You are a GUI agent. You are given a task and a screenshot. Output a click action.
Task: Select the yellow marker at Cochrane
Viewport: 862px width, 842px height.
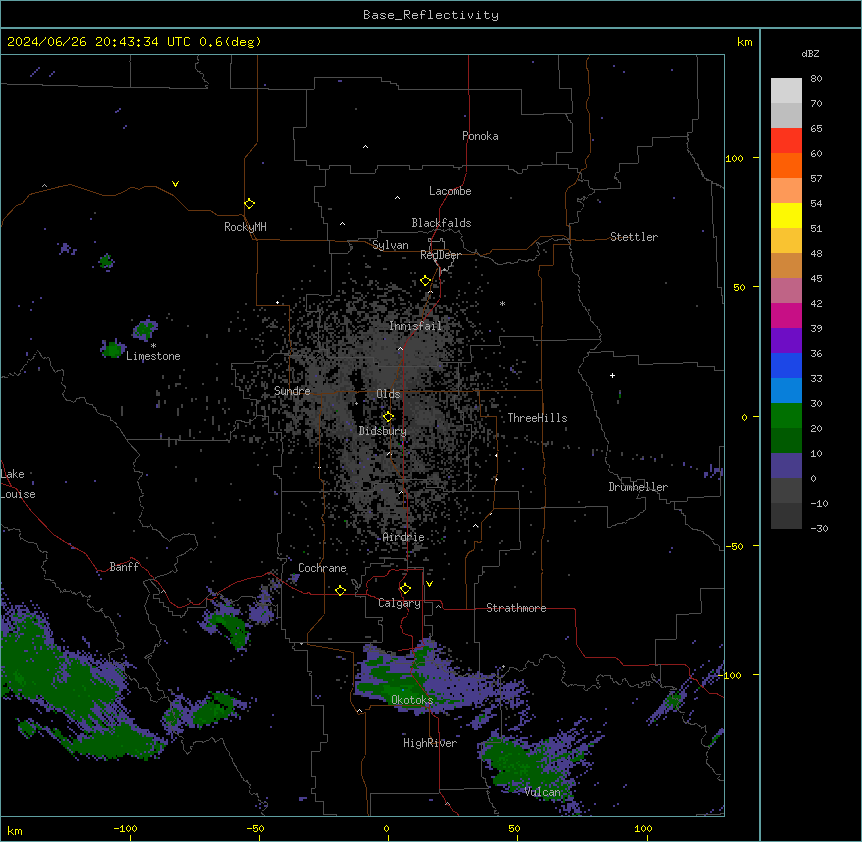coord(340,590)
